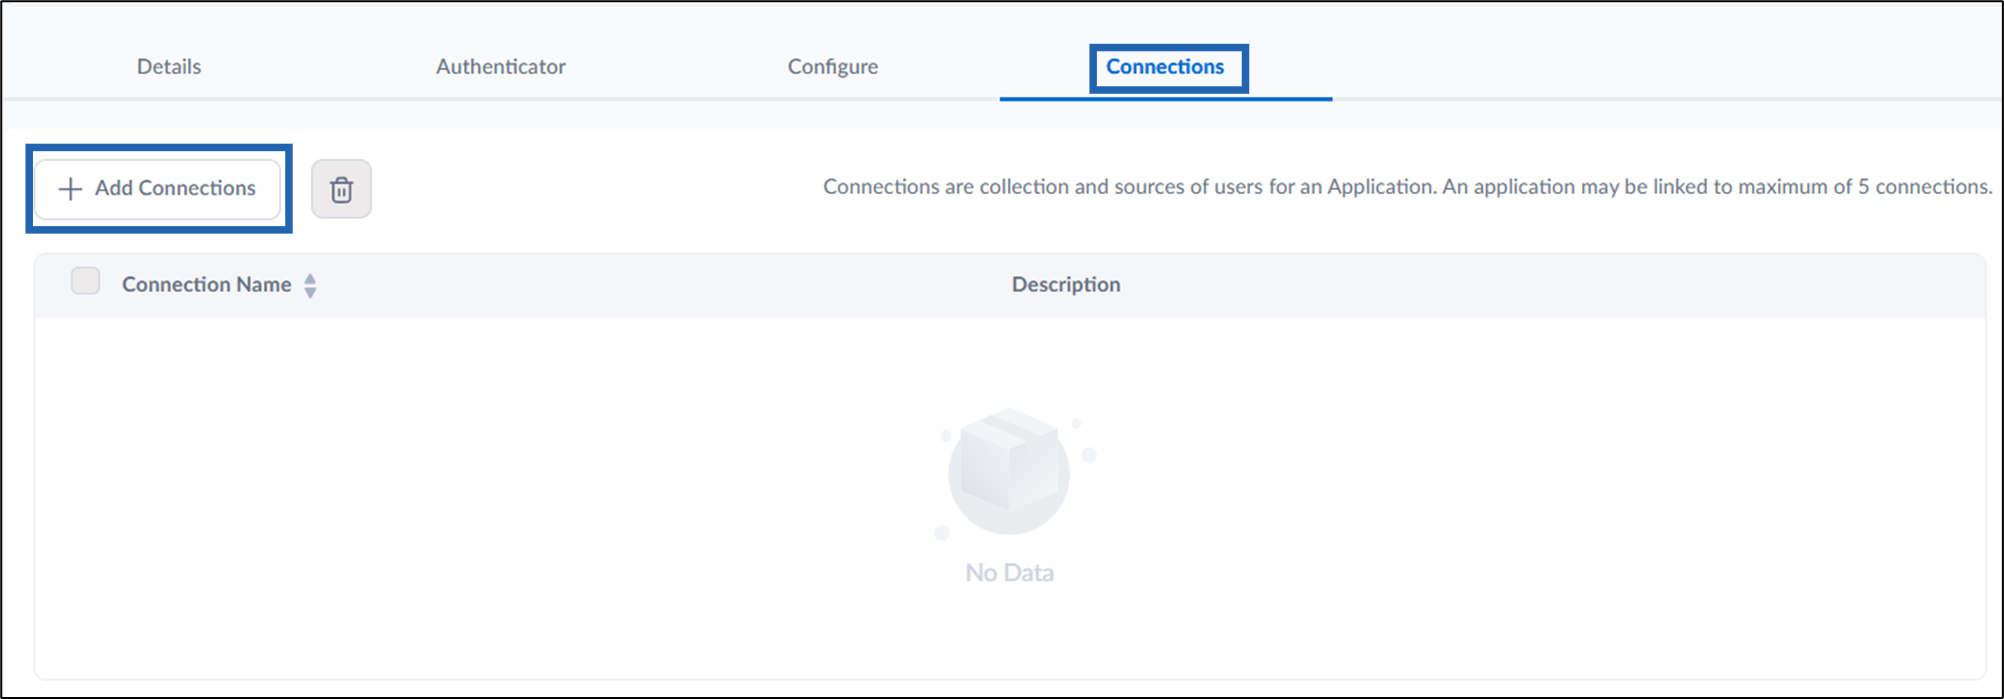Screen dimensions: 2004x699
Task: Tick the select-all checkbox in header
Action: click(86, 281)
